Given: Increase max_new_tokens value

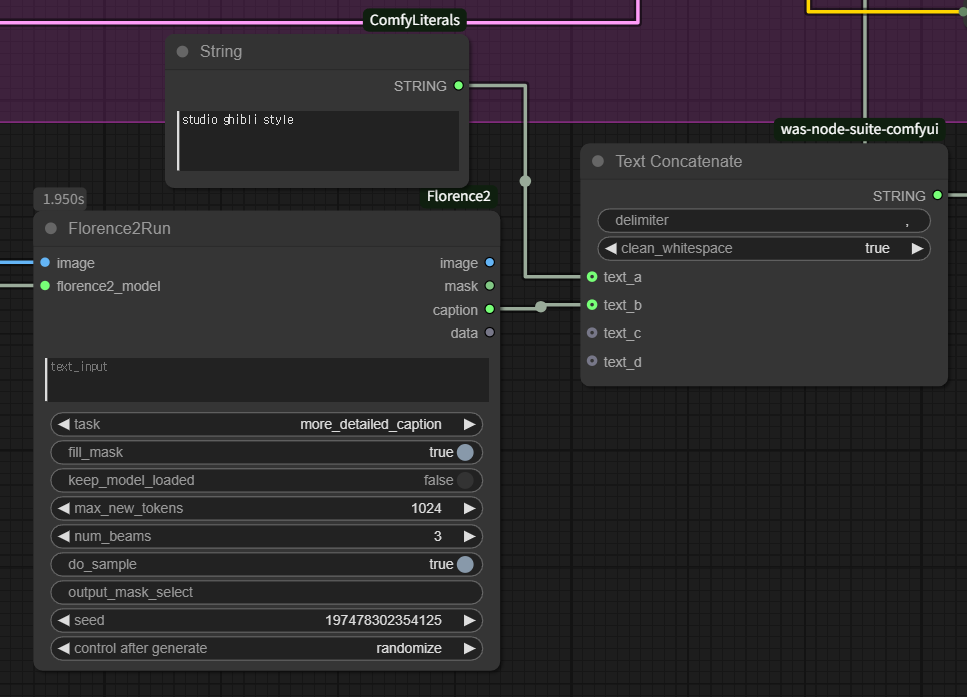Looking at the screenshot, I should coord(469,508).
